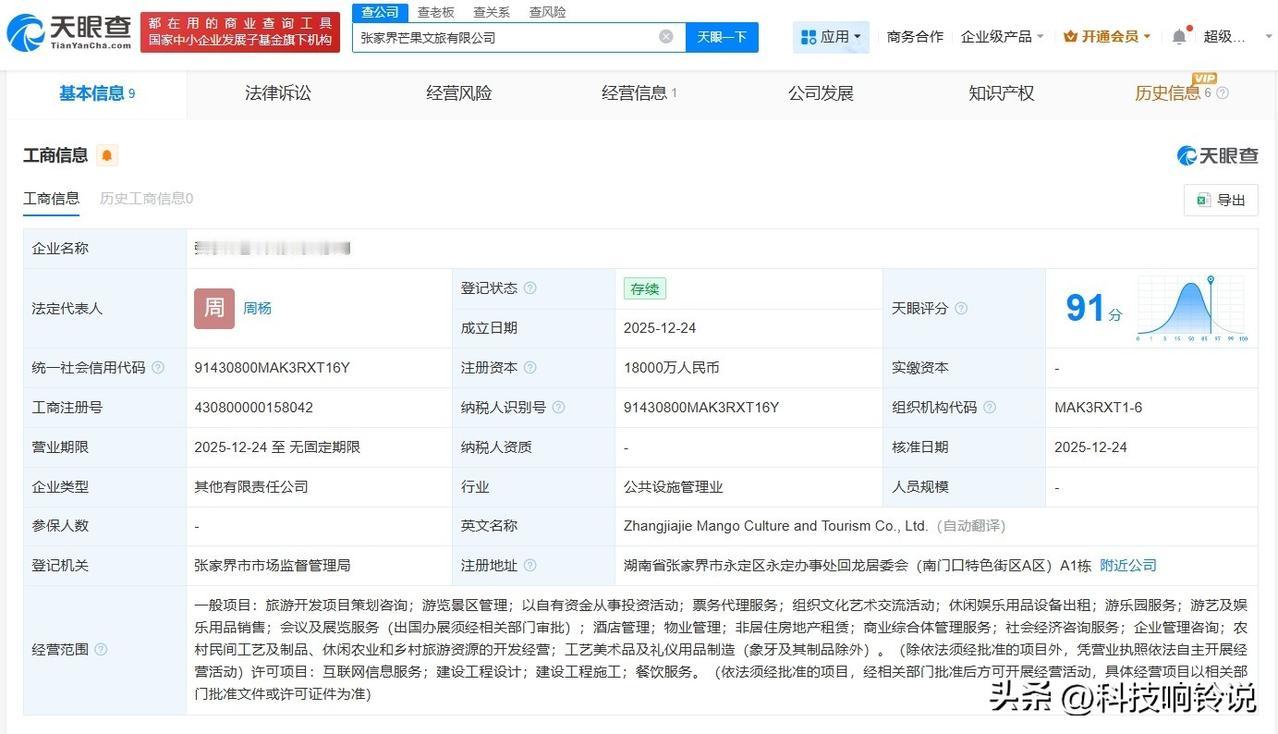Click the 91分 score value

[1094, 308]
